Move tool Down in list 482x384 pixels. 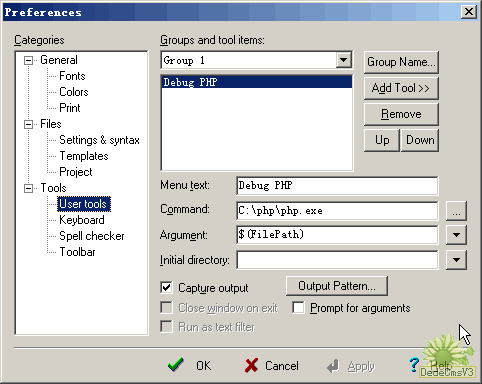pyautogui.click(x=420, y=140)
